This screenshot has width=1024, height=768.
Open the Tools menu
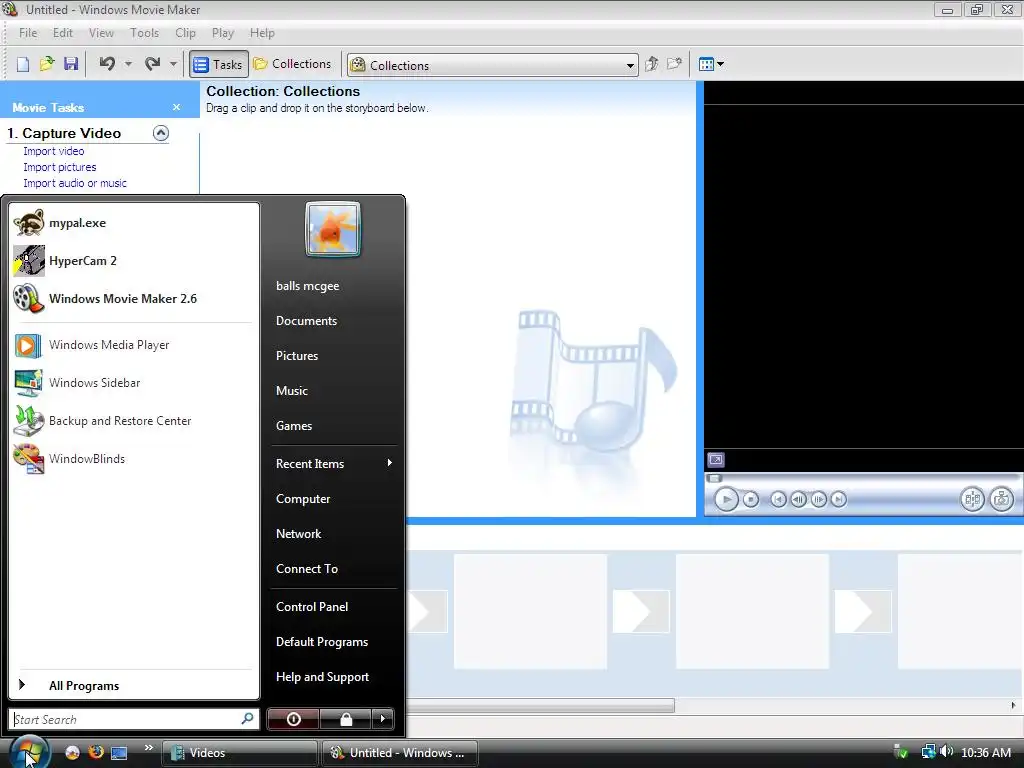[x=144, y=33]
